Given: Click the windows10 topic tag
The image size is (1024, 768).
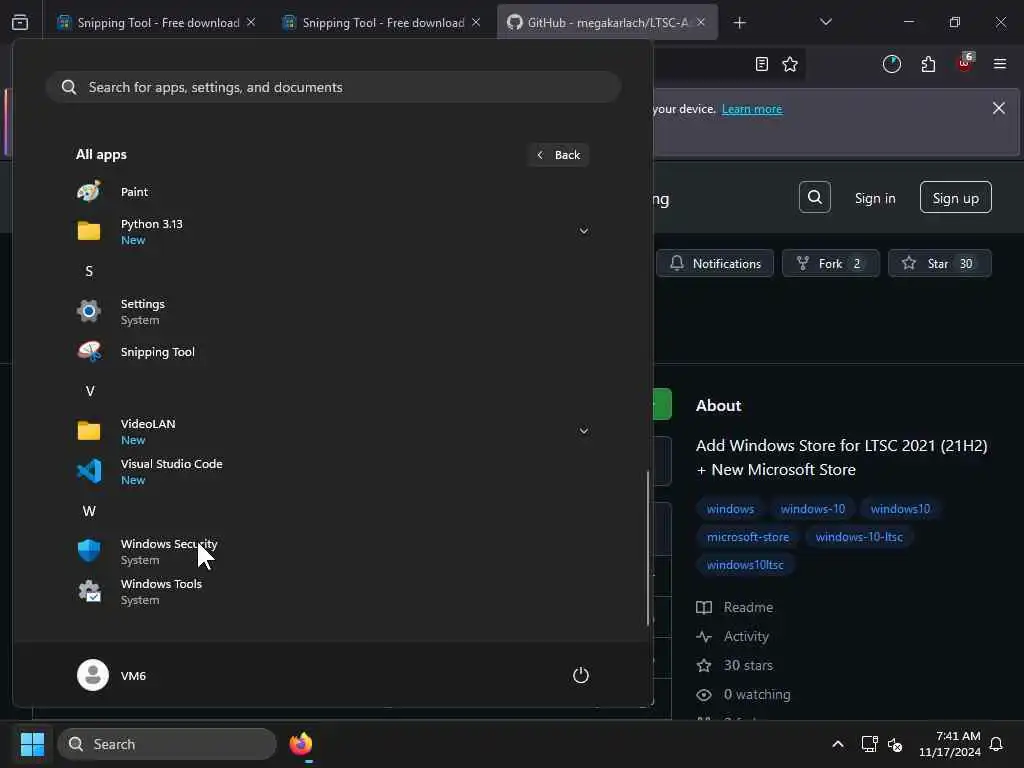Looking at the screenshot, I should click(x=900, y=509).
